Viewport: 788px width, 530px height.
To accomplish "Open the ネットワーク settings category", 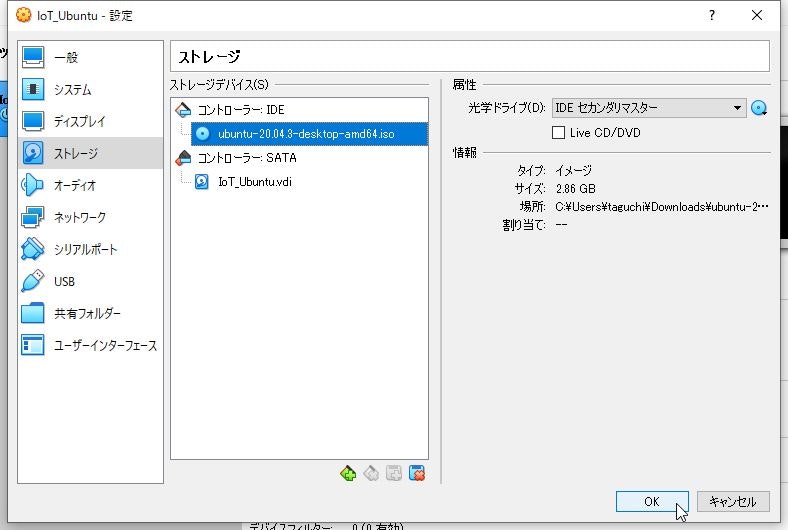I will click(90, 218).
